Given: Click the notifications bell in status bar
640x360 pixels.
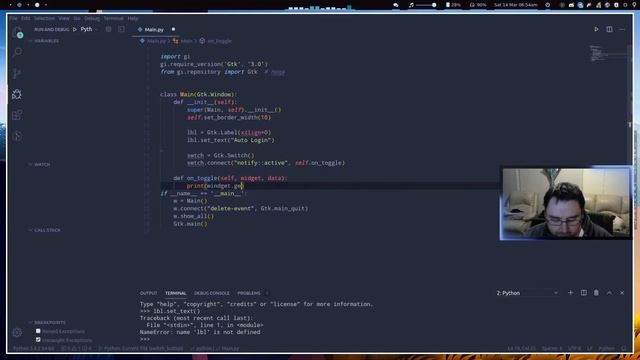Looking at the screenshot, I should (623, 348).
